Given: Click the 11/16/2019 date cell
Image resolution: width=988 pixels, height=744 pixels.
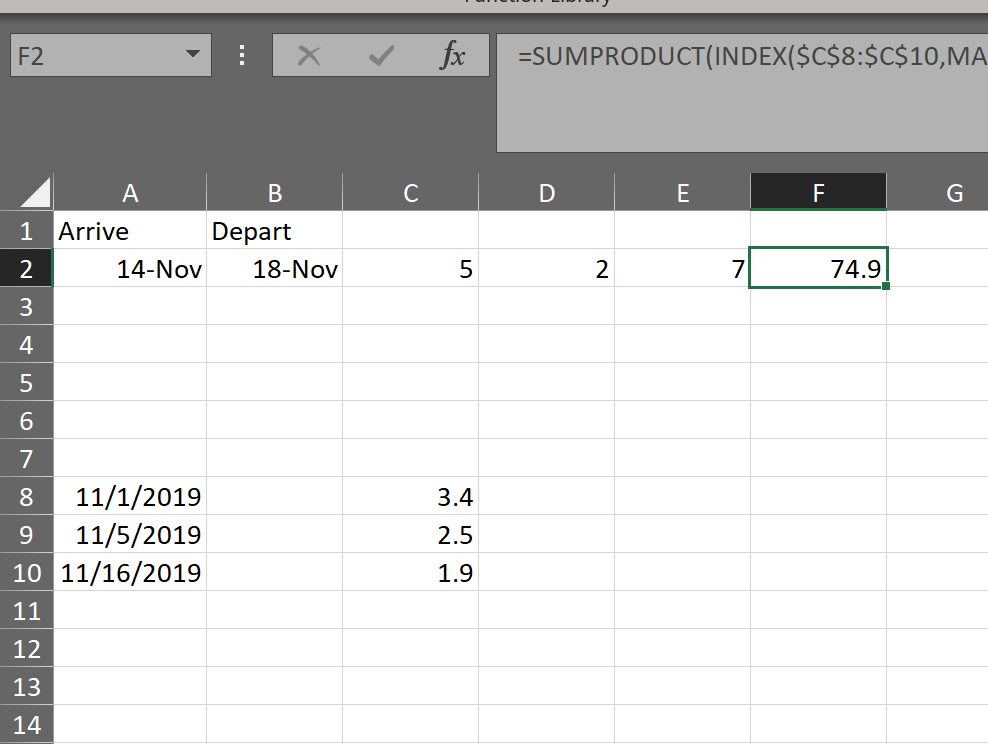Looking at the screenshot, I should (x=129, y=573).
